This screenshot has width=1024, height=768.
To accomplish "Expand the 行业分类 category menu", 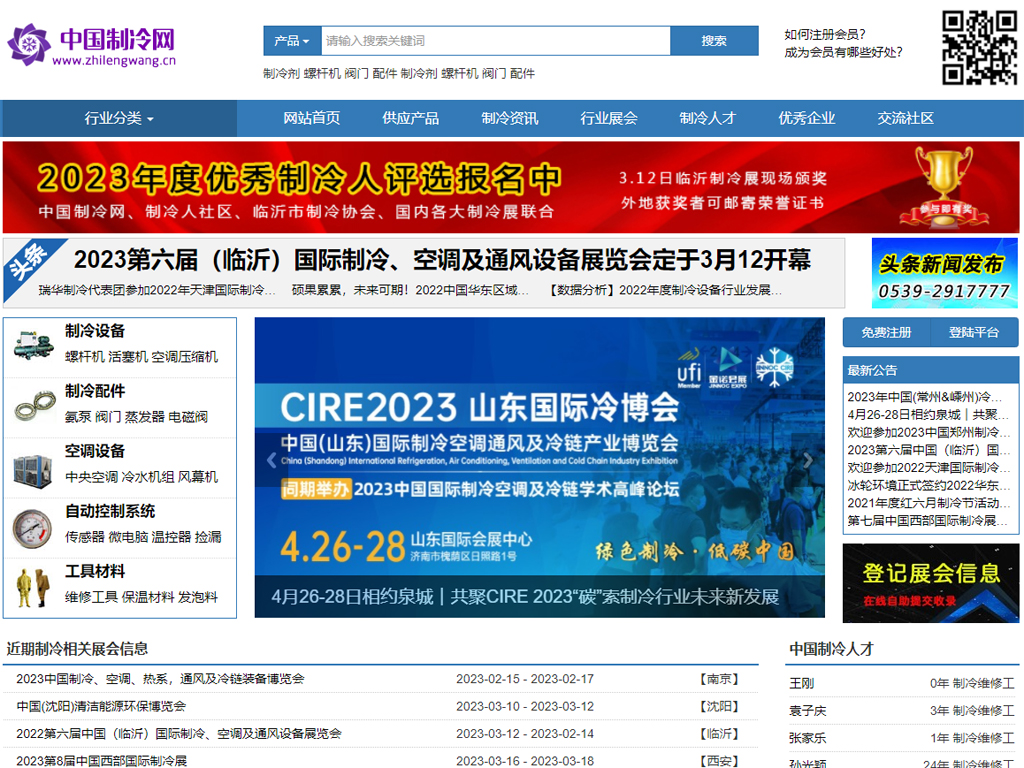I will [x=119, y=118].
